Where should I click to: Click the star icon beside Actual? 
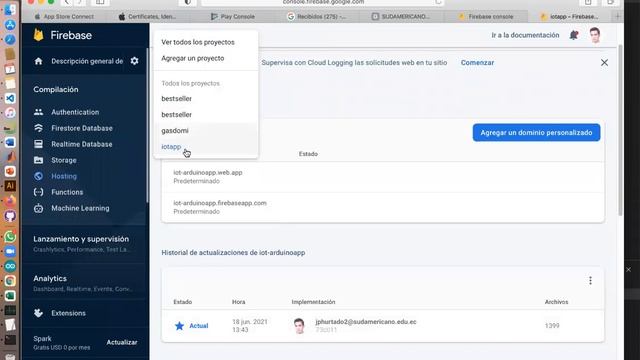click(x=179, y=326)
